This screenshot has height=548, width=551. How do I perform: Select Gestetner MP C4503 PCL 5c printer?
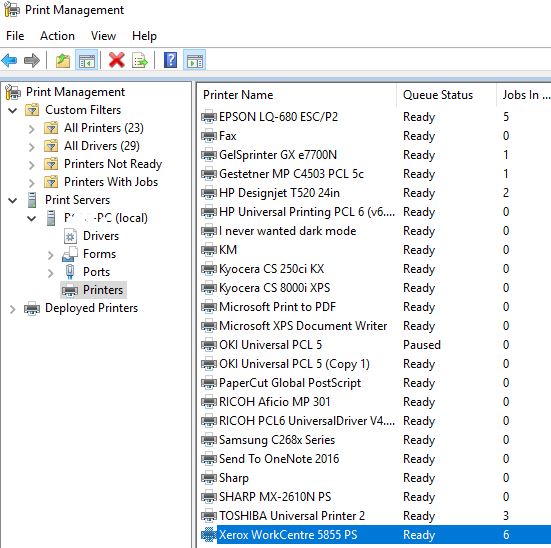tap(291, 174)
